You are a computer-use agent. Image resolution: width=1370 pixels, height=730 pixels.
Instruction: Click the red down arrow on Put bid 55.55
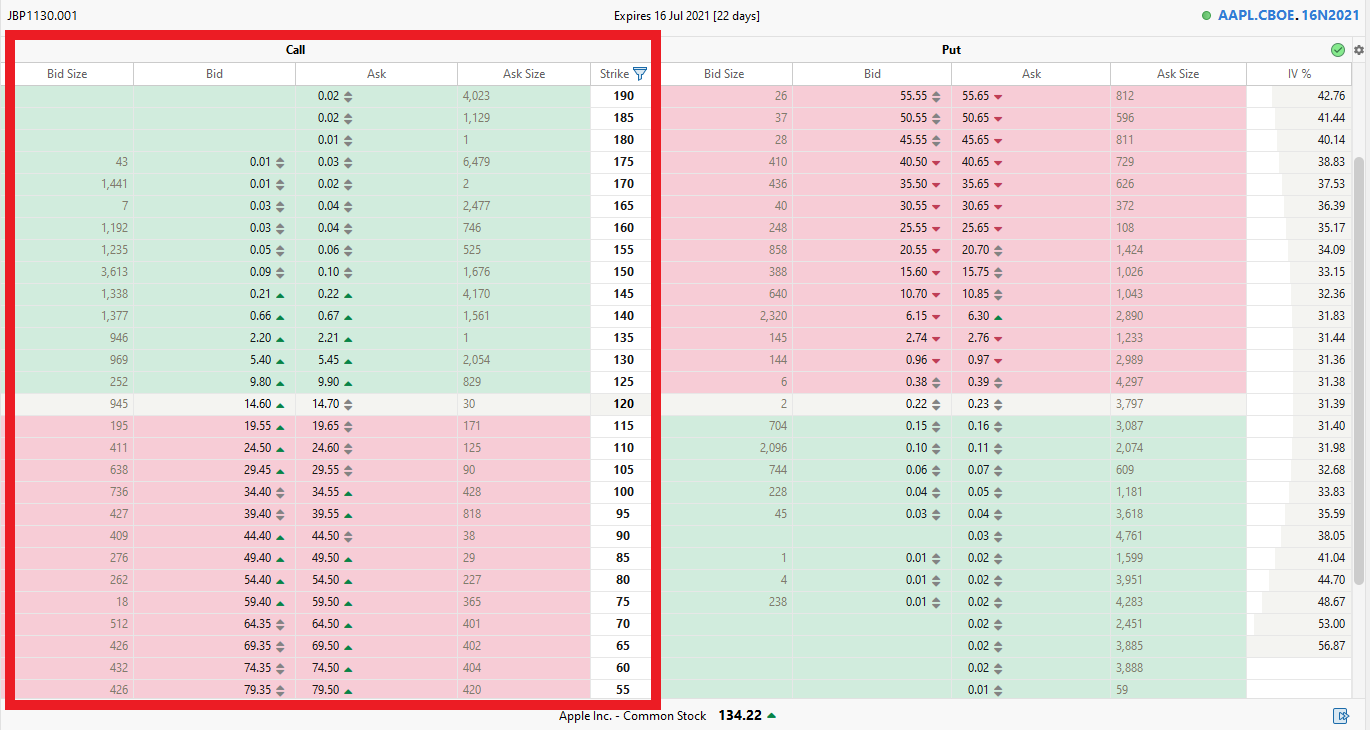point(934,96)
